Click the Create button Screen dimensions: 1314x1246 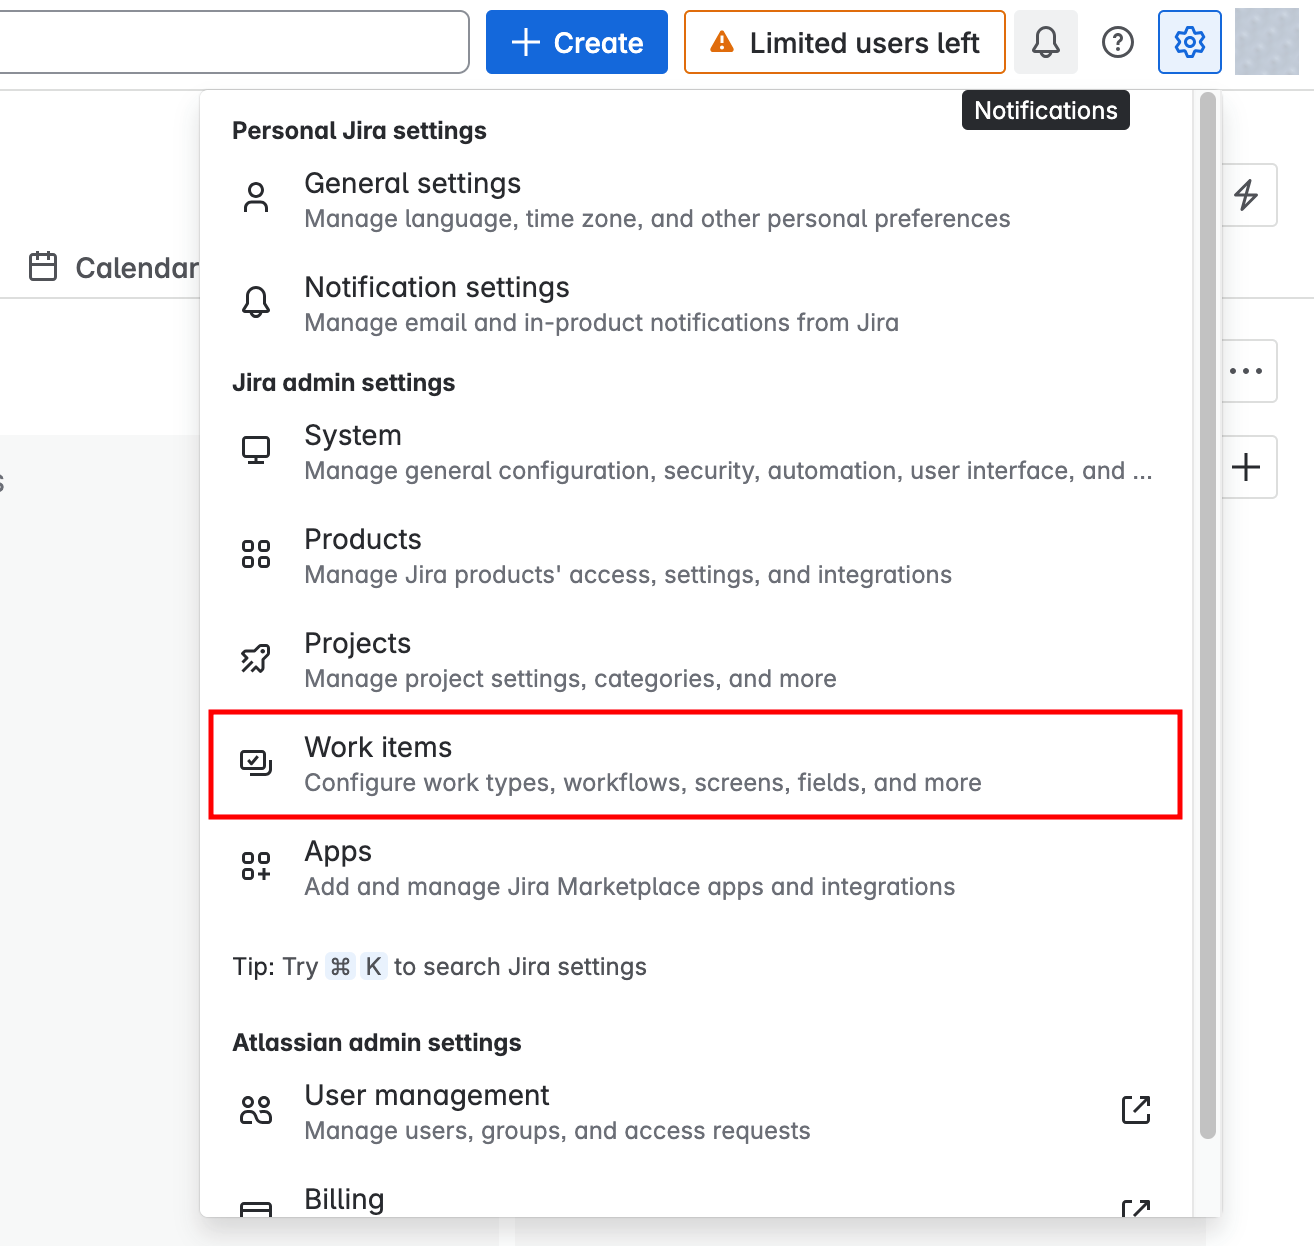pyautogui.click(x=577, y=42)
